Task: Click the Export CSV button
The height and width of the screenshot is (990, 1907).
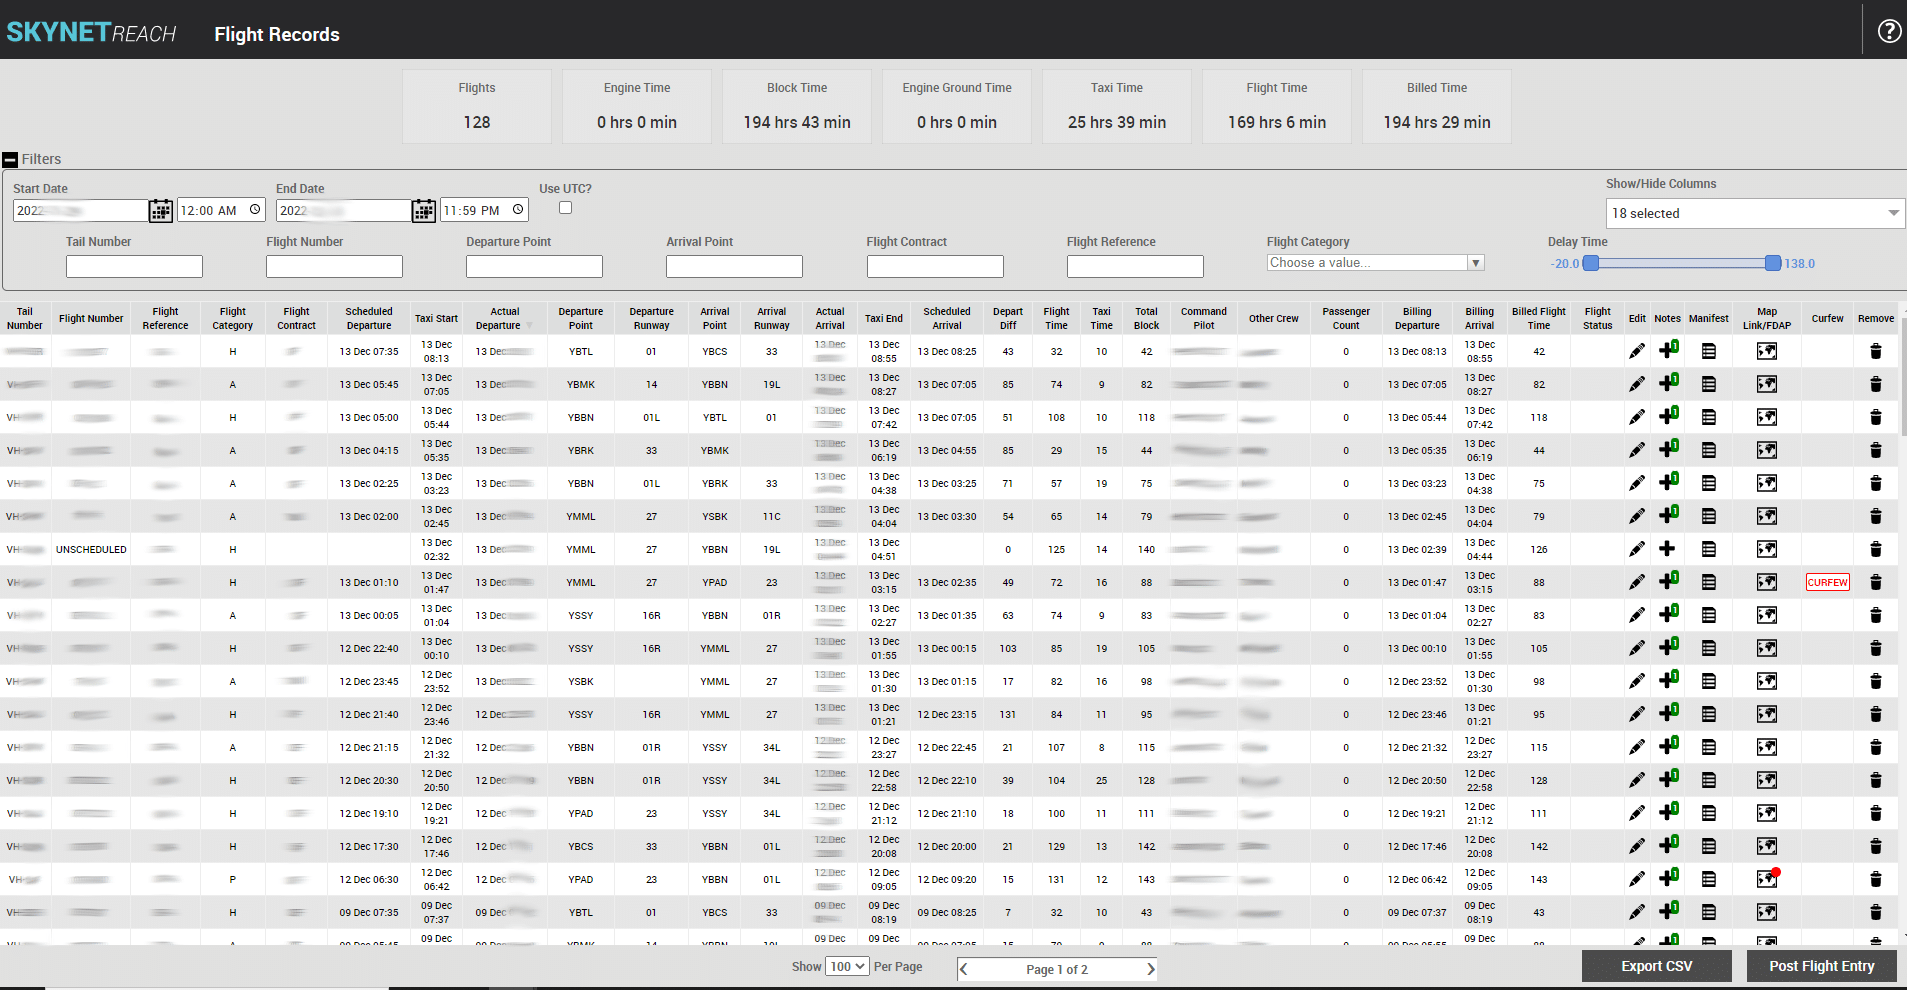Action: tap(1656, 966)
